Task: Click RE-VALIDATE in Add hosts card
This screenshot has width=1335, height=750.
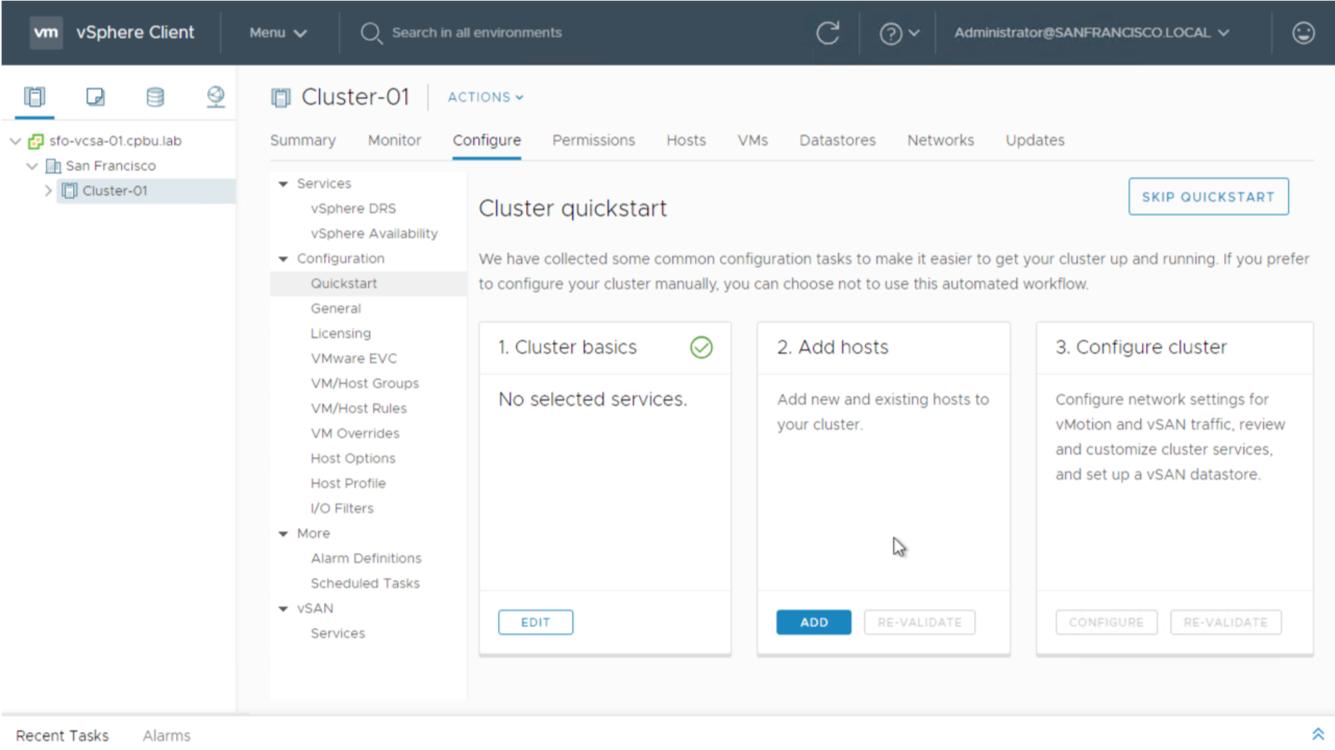Action: (919, 622)
